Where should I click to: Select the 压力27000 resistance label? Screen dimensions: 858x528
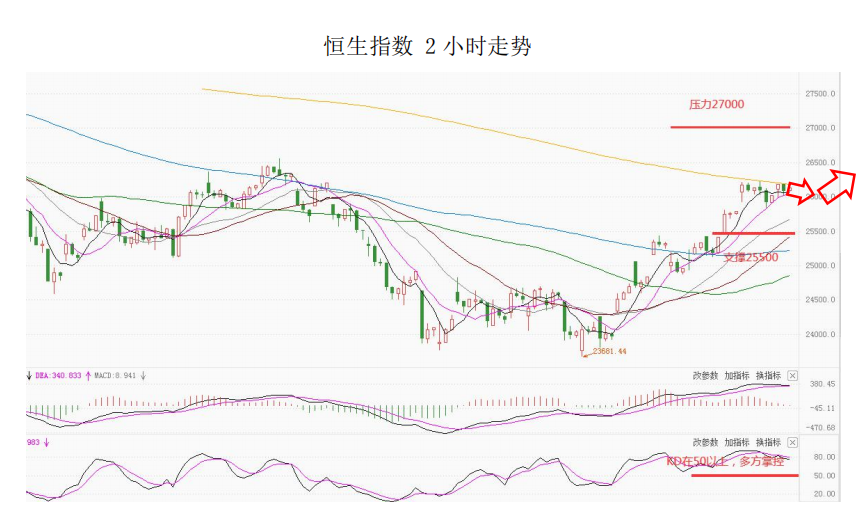click(x=716, y=104)
